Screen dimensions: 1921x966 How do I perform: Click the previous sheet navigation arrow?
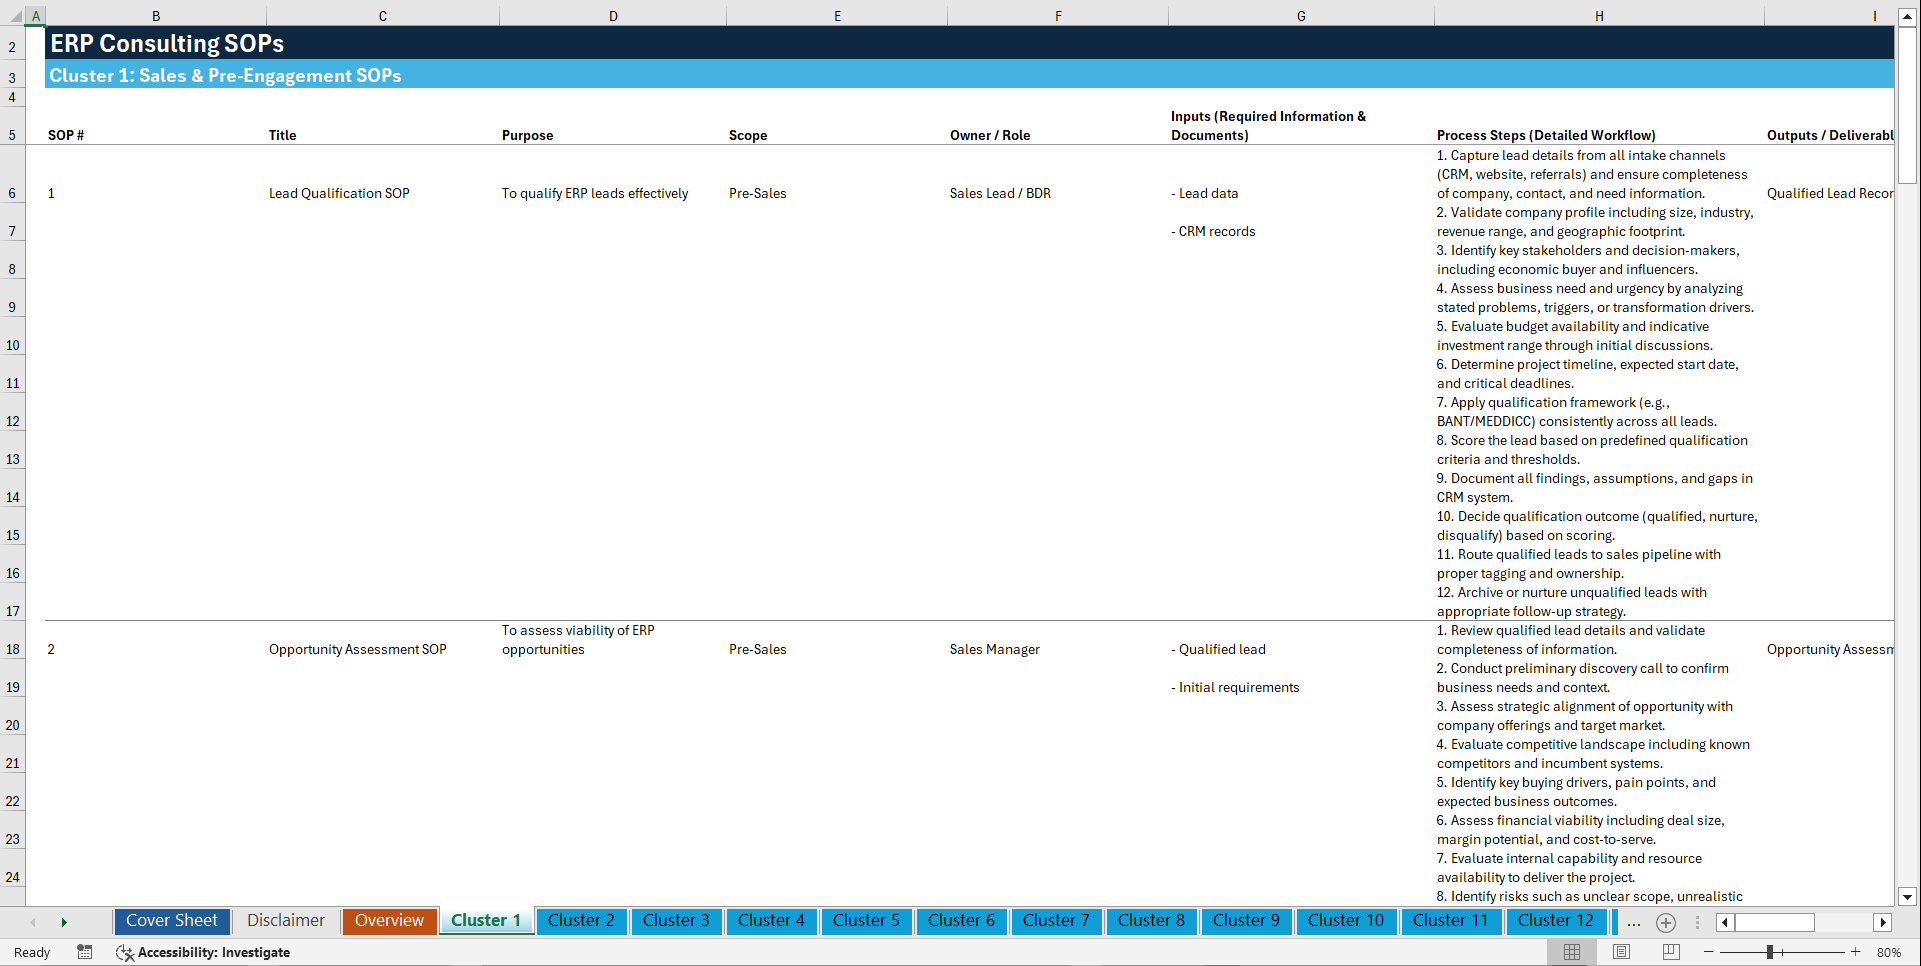pos(33,921)
